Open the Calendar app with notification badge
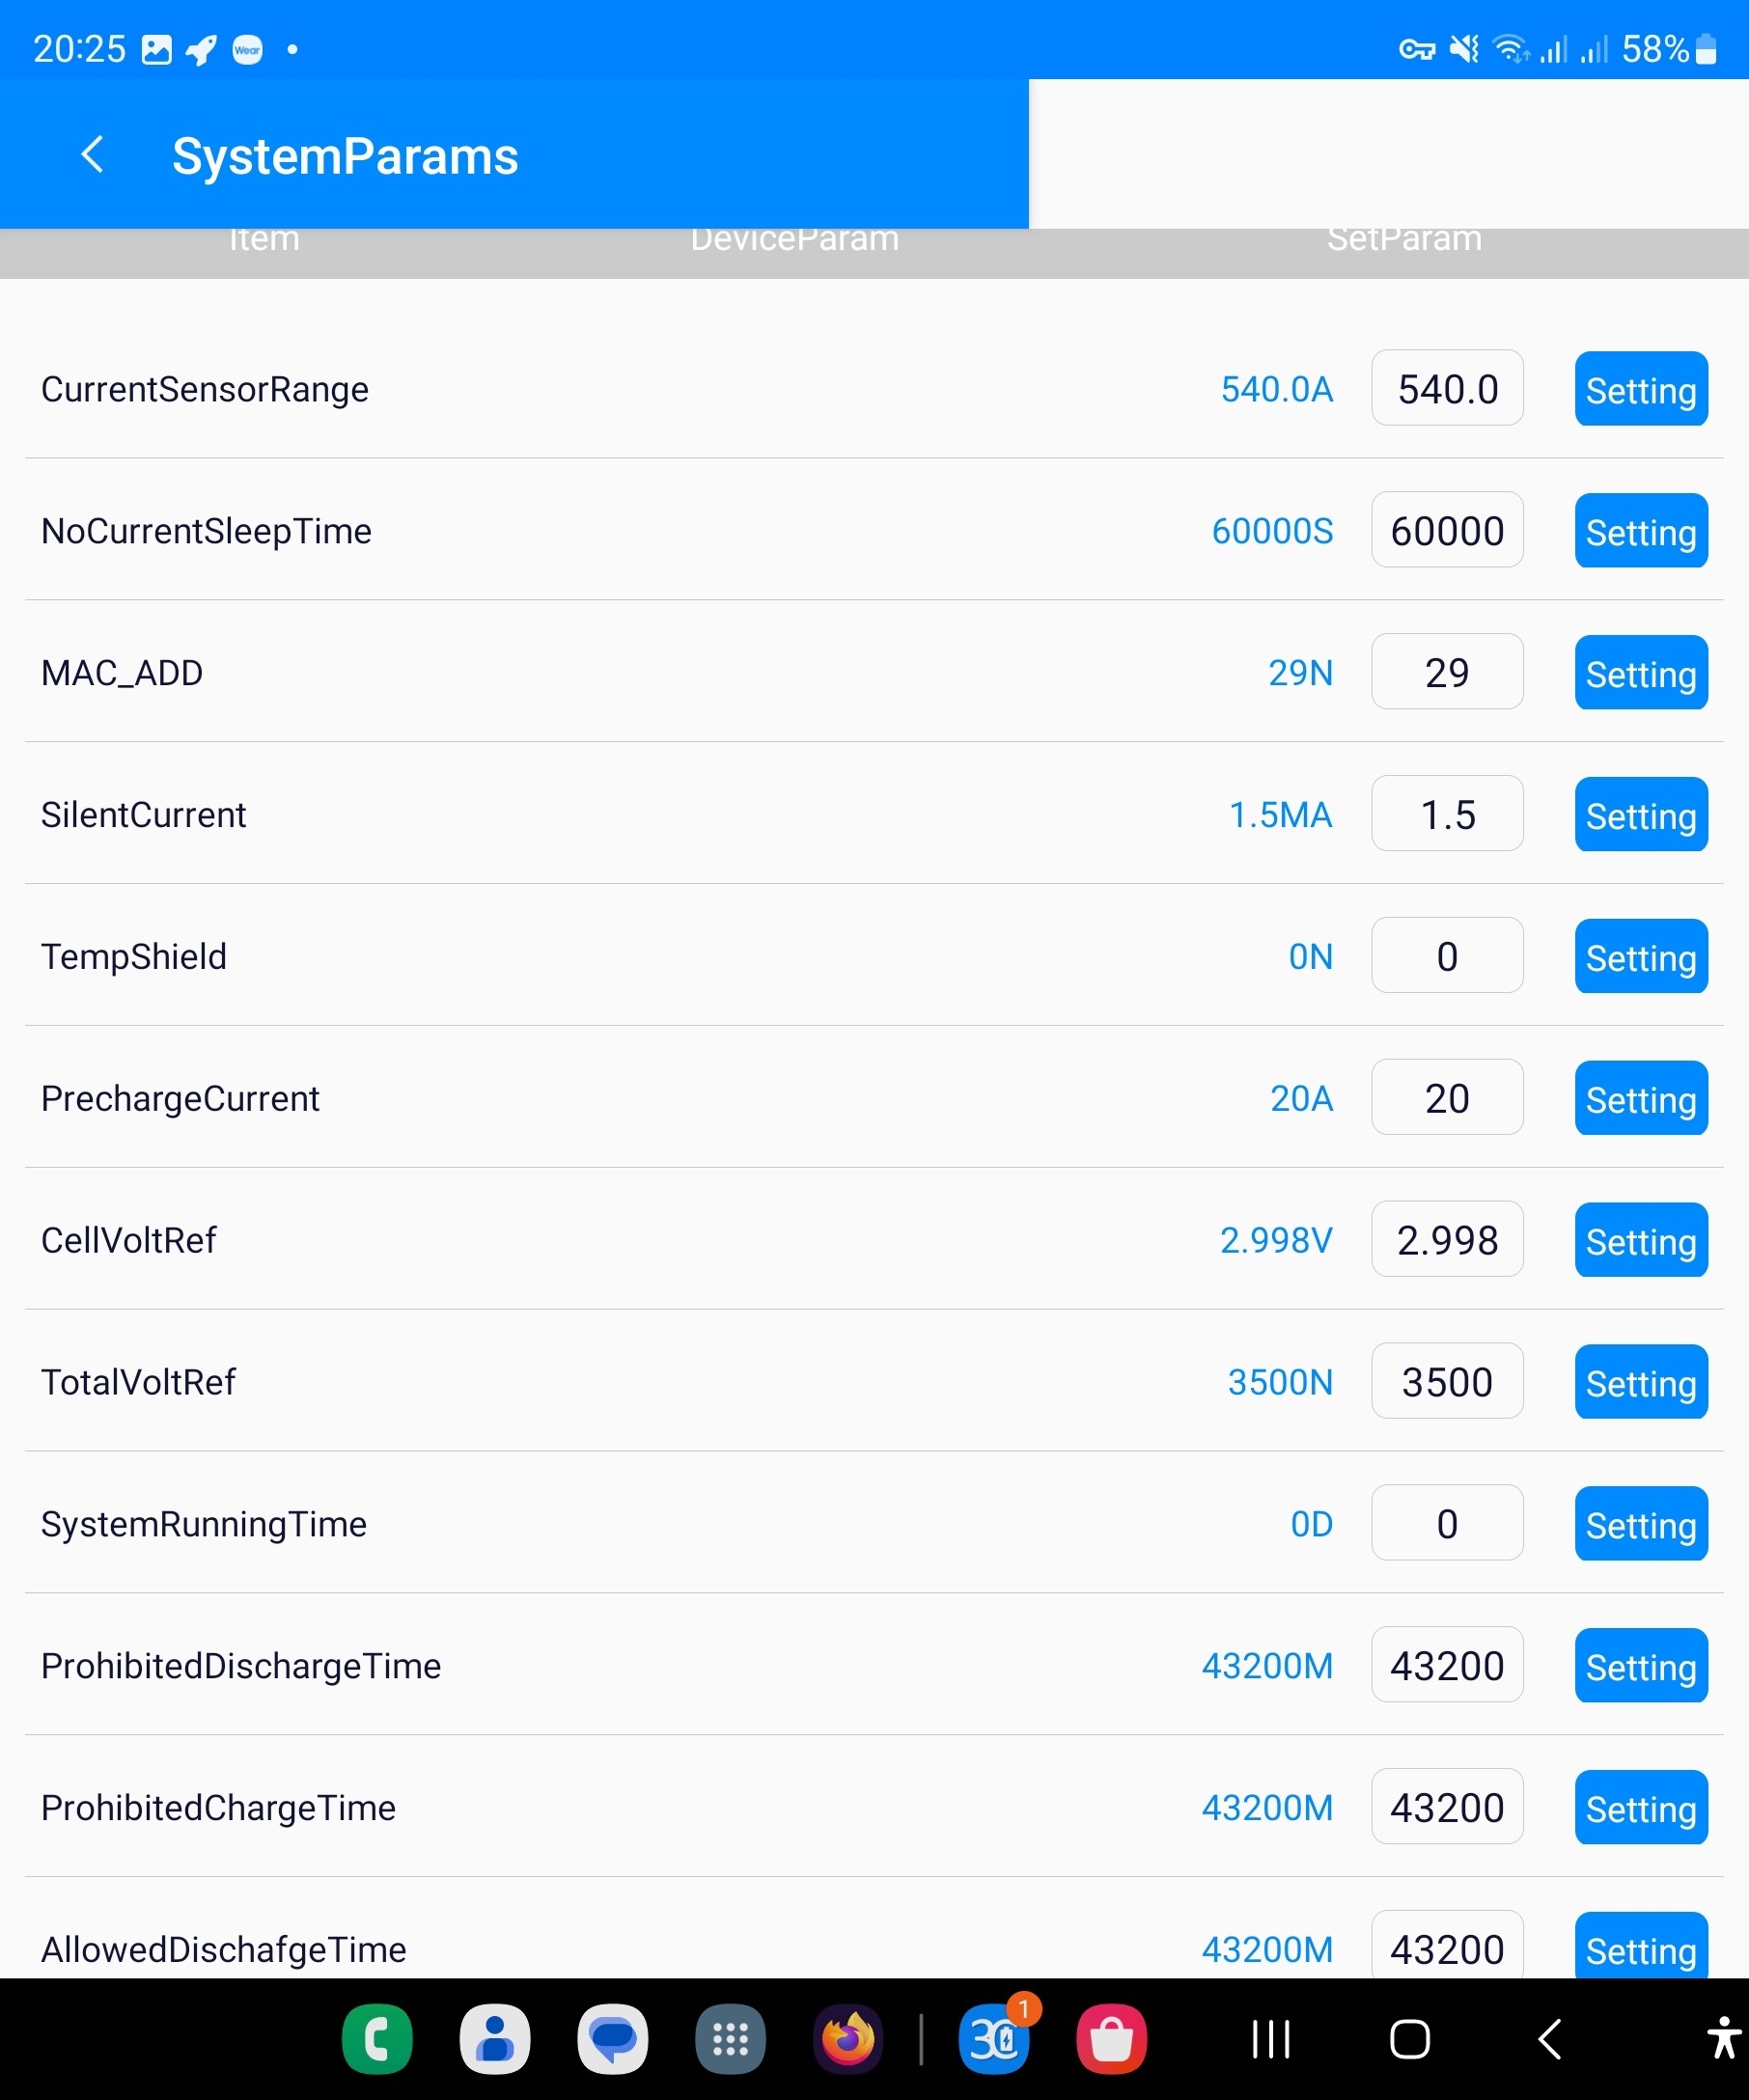The image size is (1749, 2100). (x=994, y=2039)
